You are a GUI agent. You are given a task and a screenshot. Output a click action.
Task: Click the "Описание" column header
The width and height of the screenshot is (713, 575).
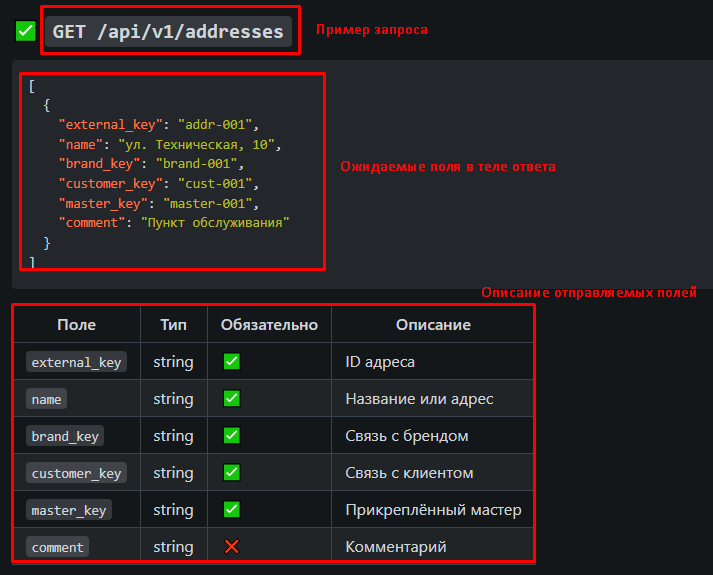tap(432, 325)
